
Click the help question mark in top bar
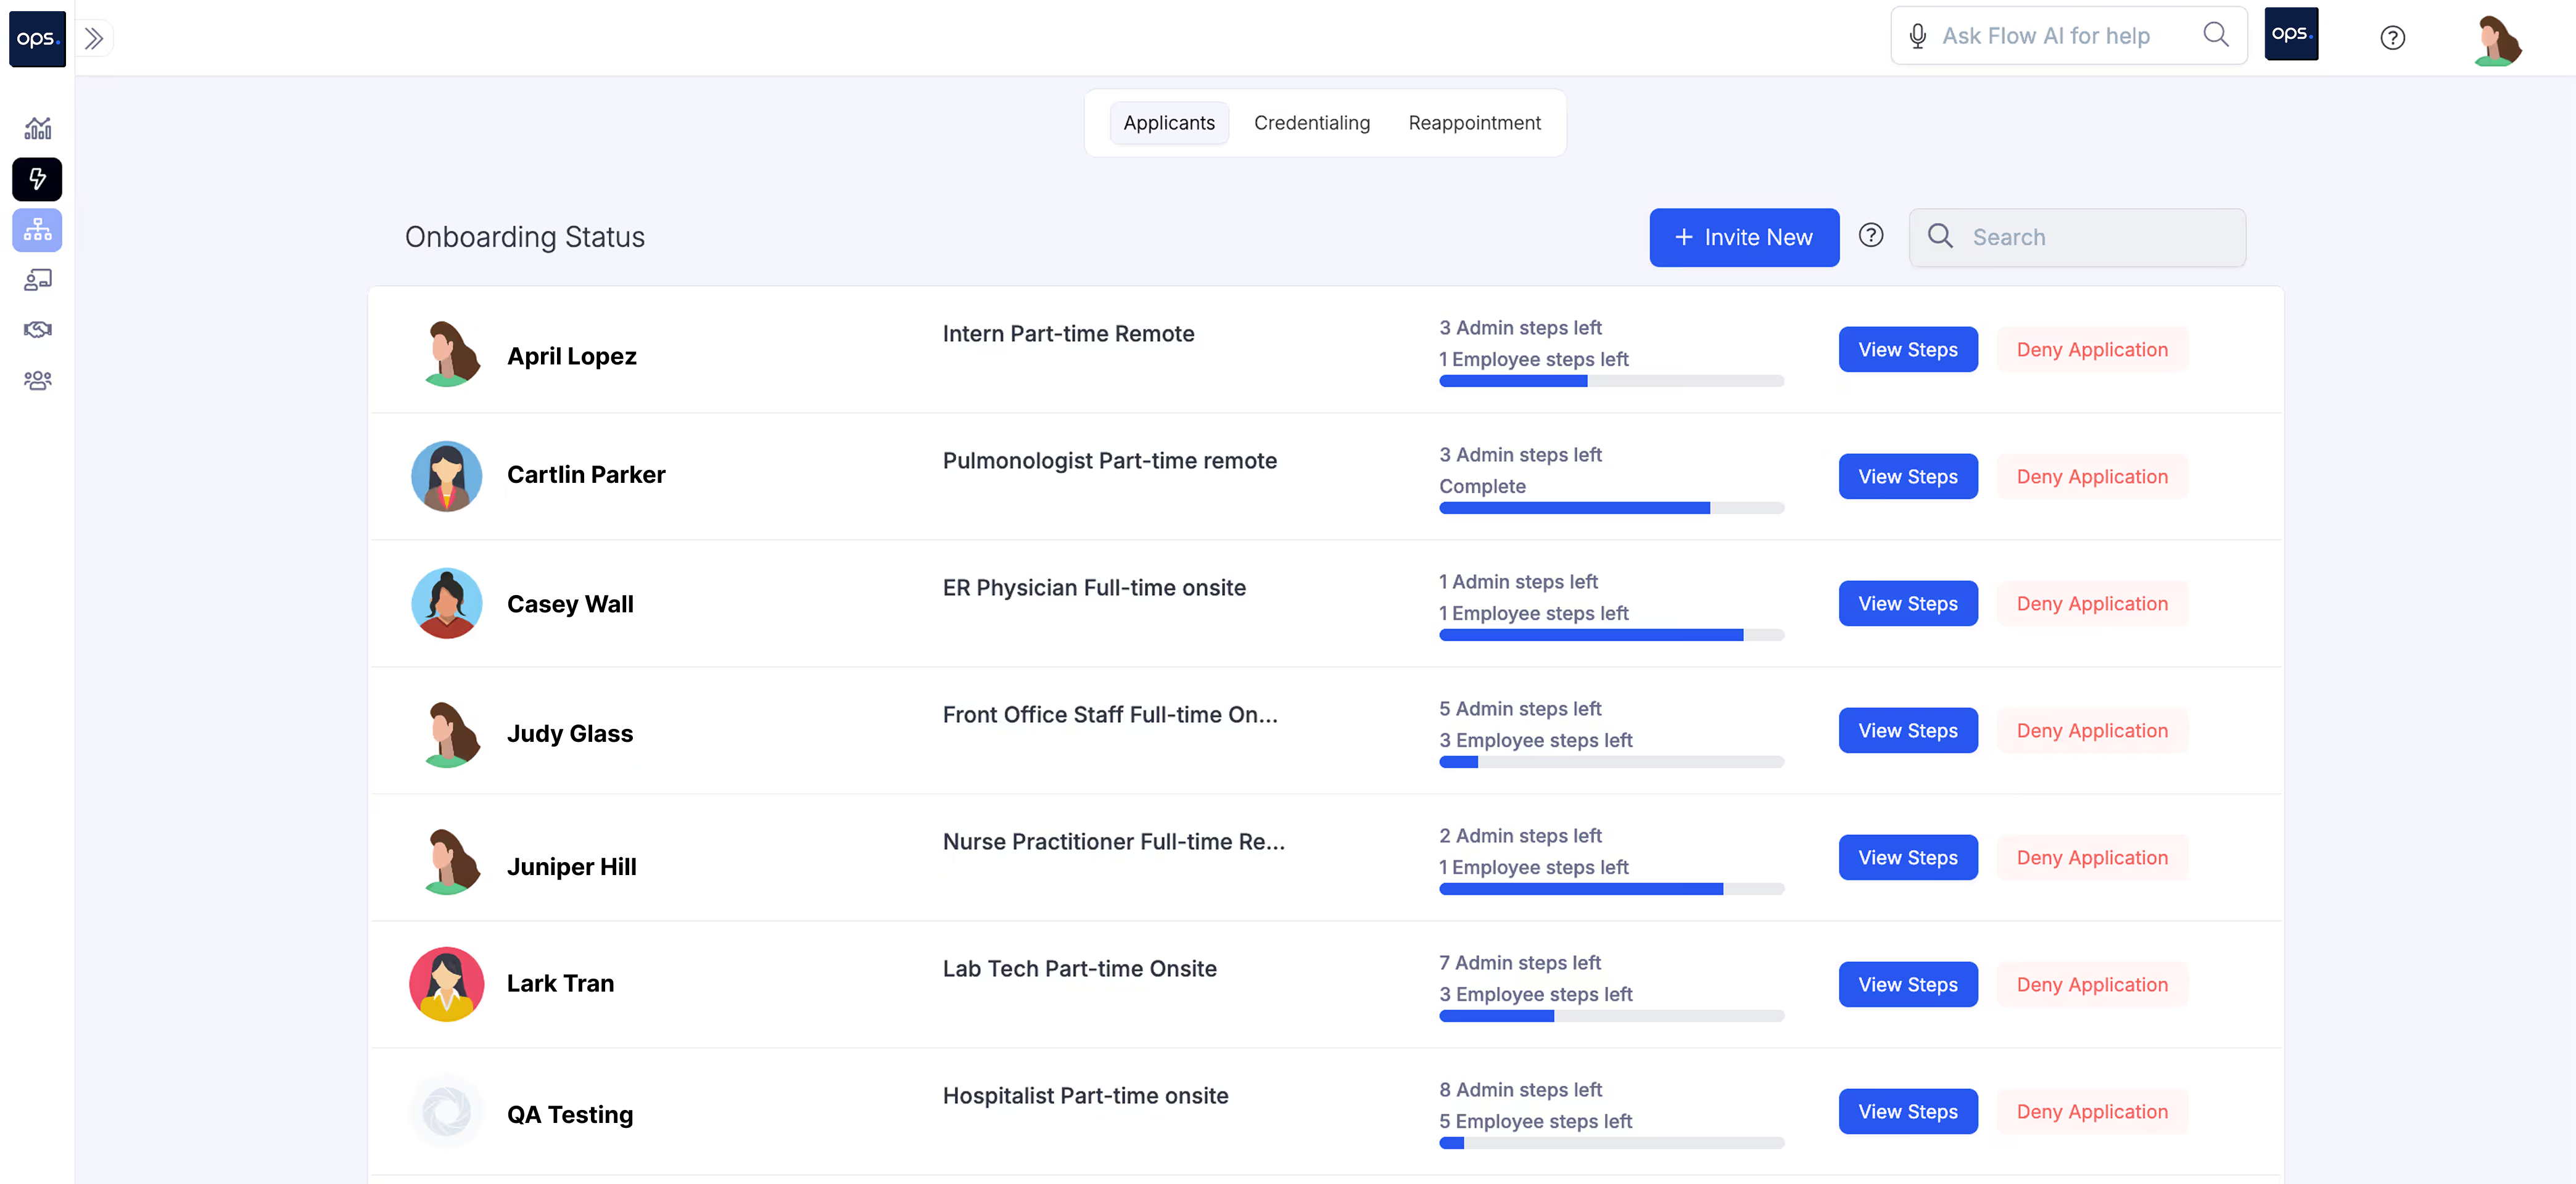point(2392,38)
